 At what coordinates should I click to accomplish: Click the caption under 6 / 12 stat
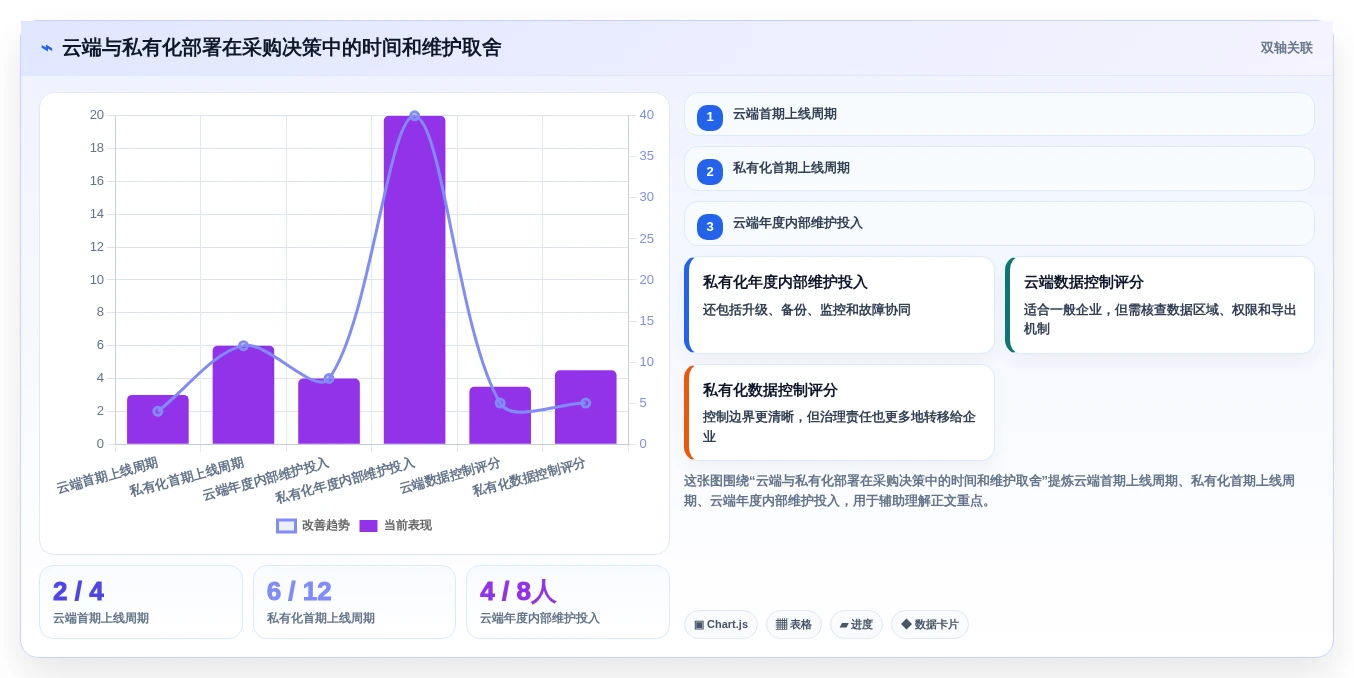pos(321,619)
